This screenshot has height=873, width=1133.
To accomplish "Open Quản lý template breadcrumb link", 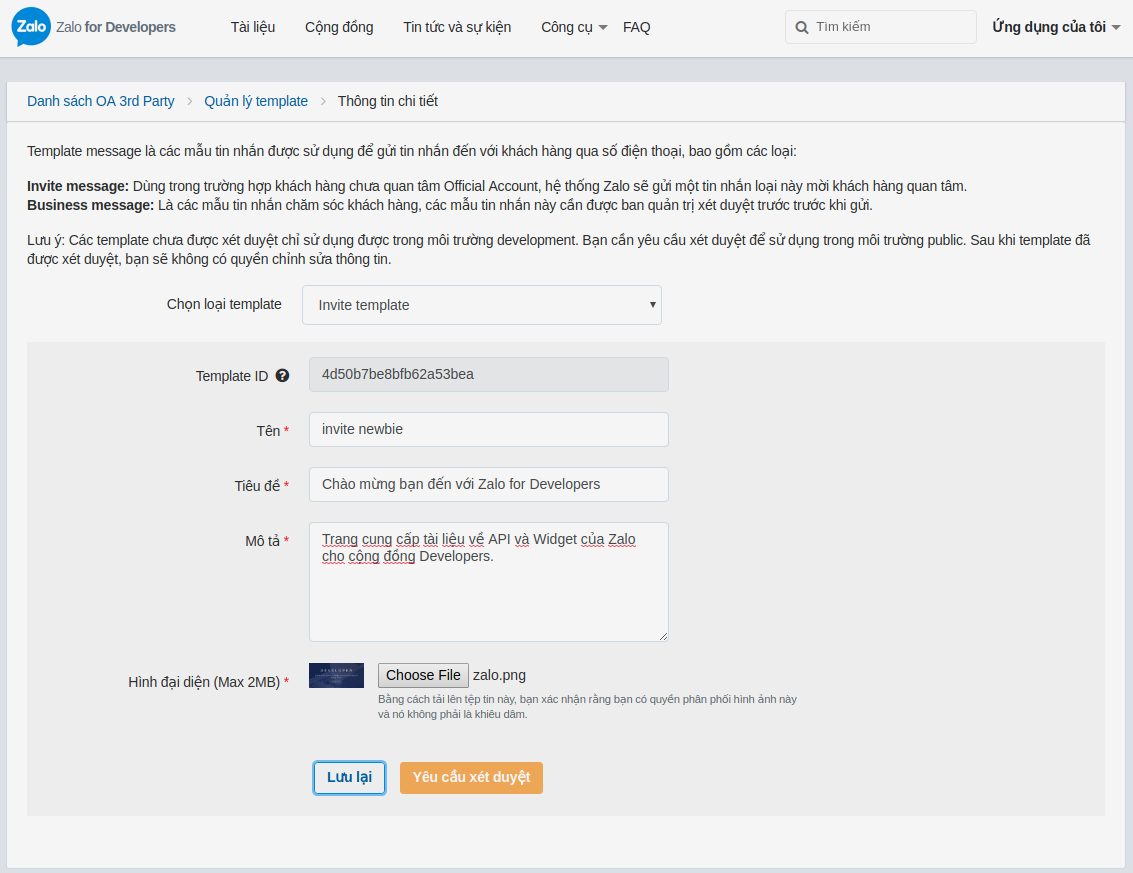I will click(x=256, y=101).
